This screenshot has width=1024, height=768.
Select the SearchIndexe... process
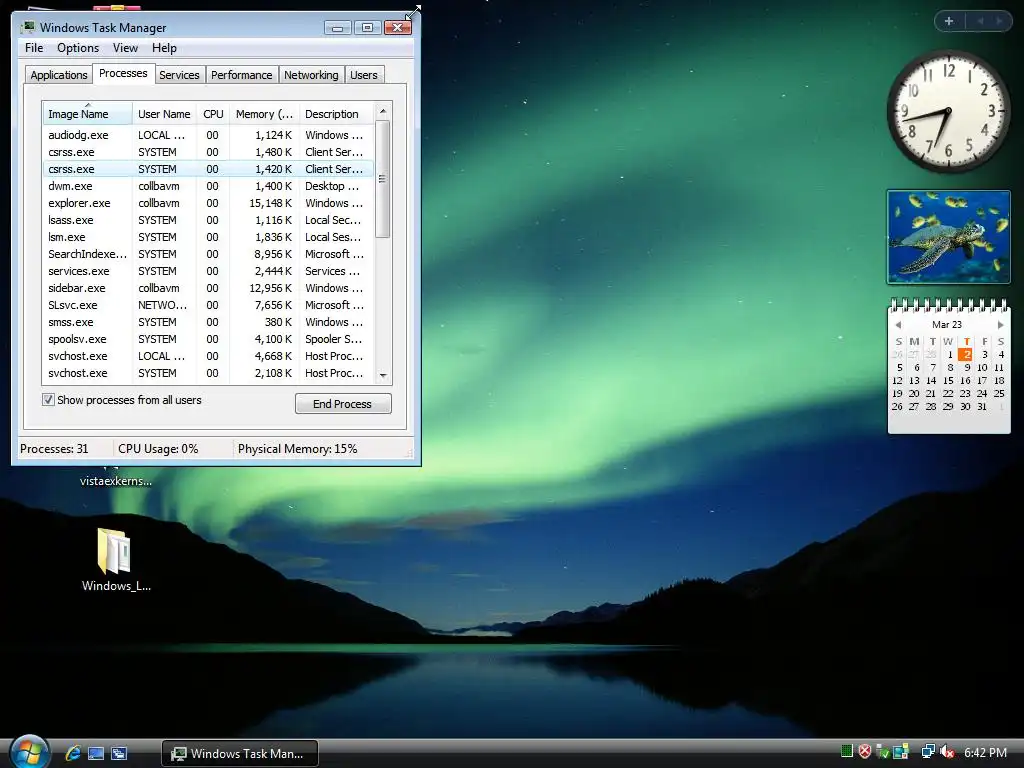click(208, 254)
